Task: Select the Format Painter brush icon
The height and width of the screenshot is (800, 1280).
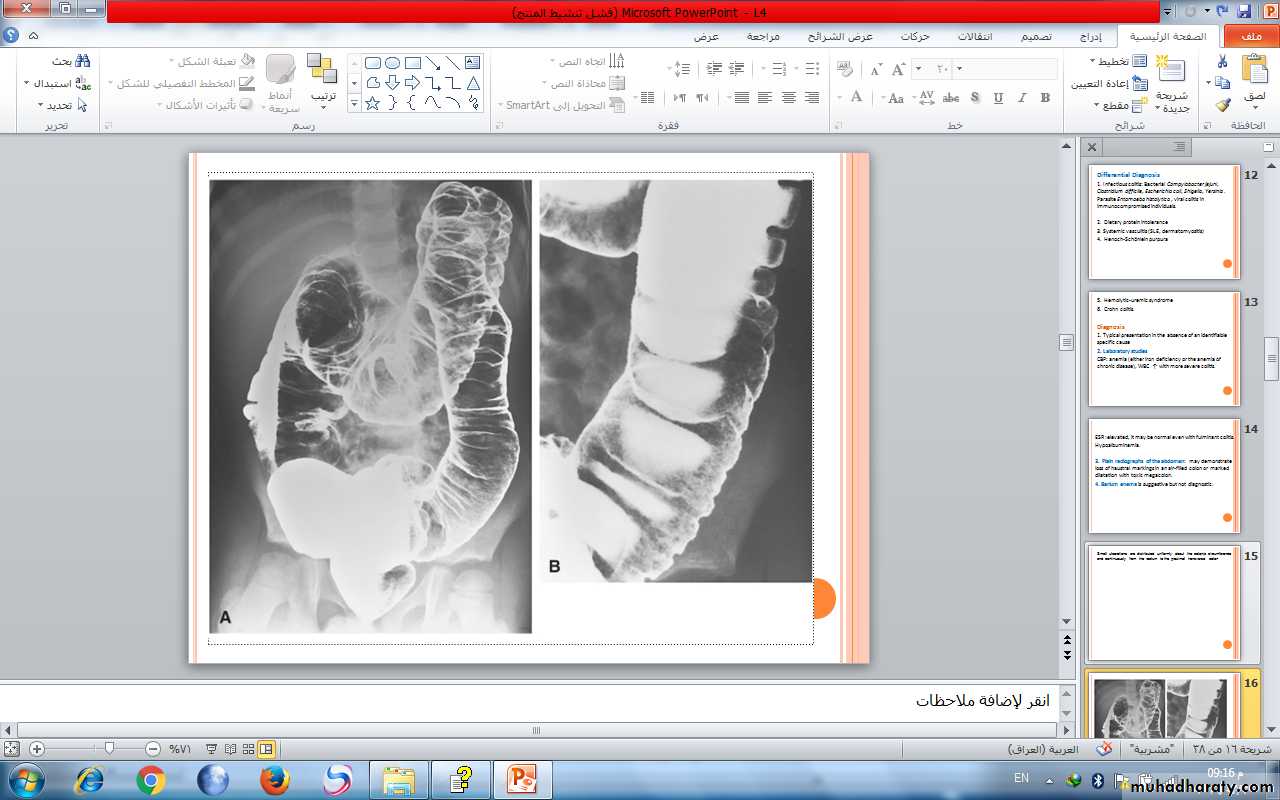Action: [1223, 105]
